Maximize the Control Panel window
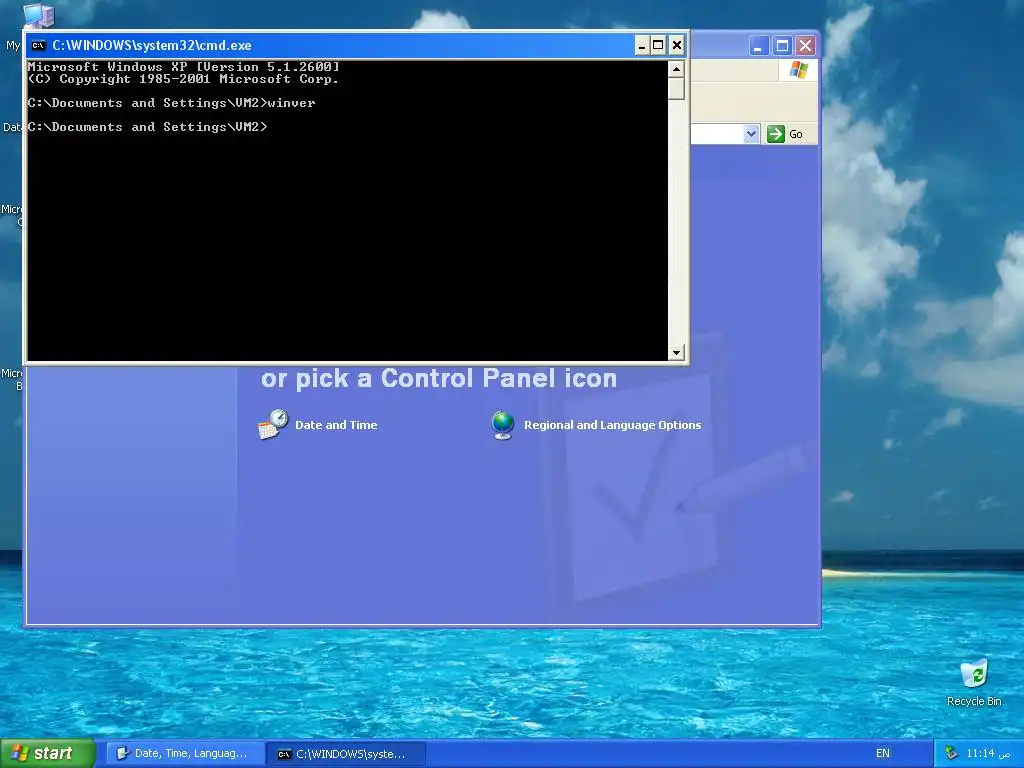 782,46
